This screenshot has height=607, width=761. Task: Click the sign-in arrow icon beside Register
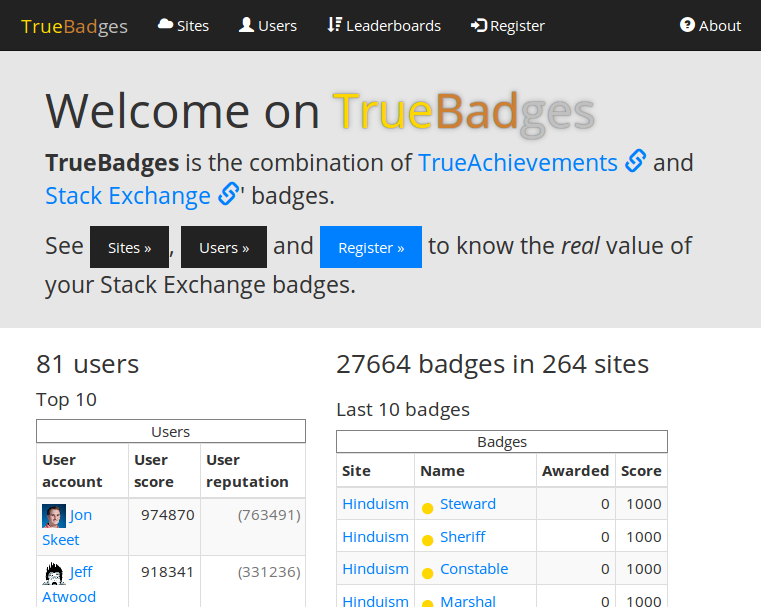pos(479,25)
